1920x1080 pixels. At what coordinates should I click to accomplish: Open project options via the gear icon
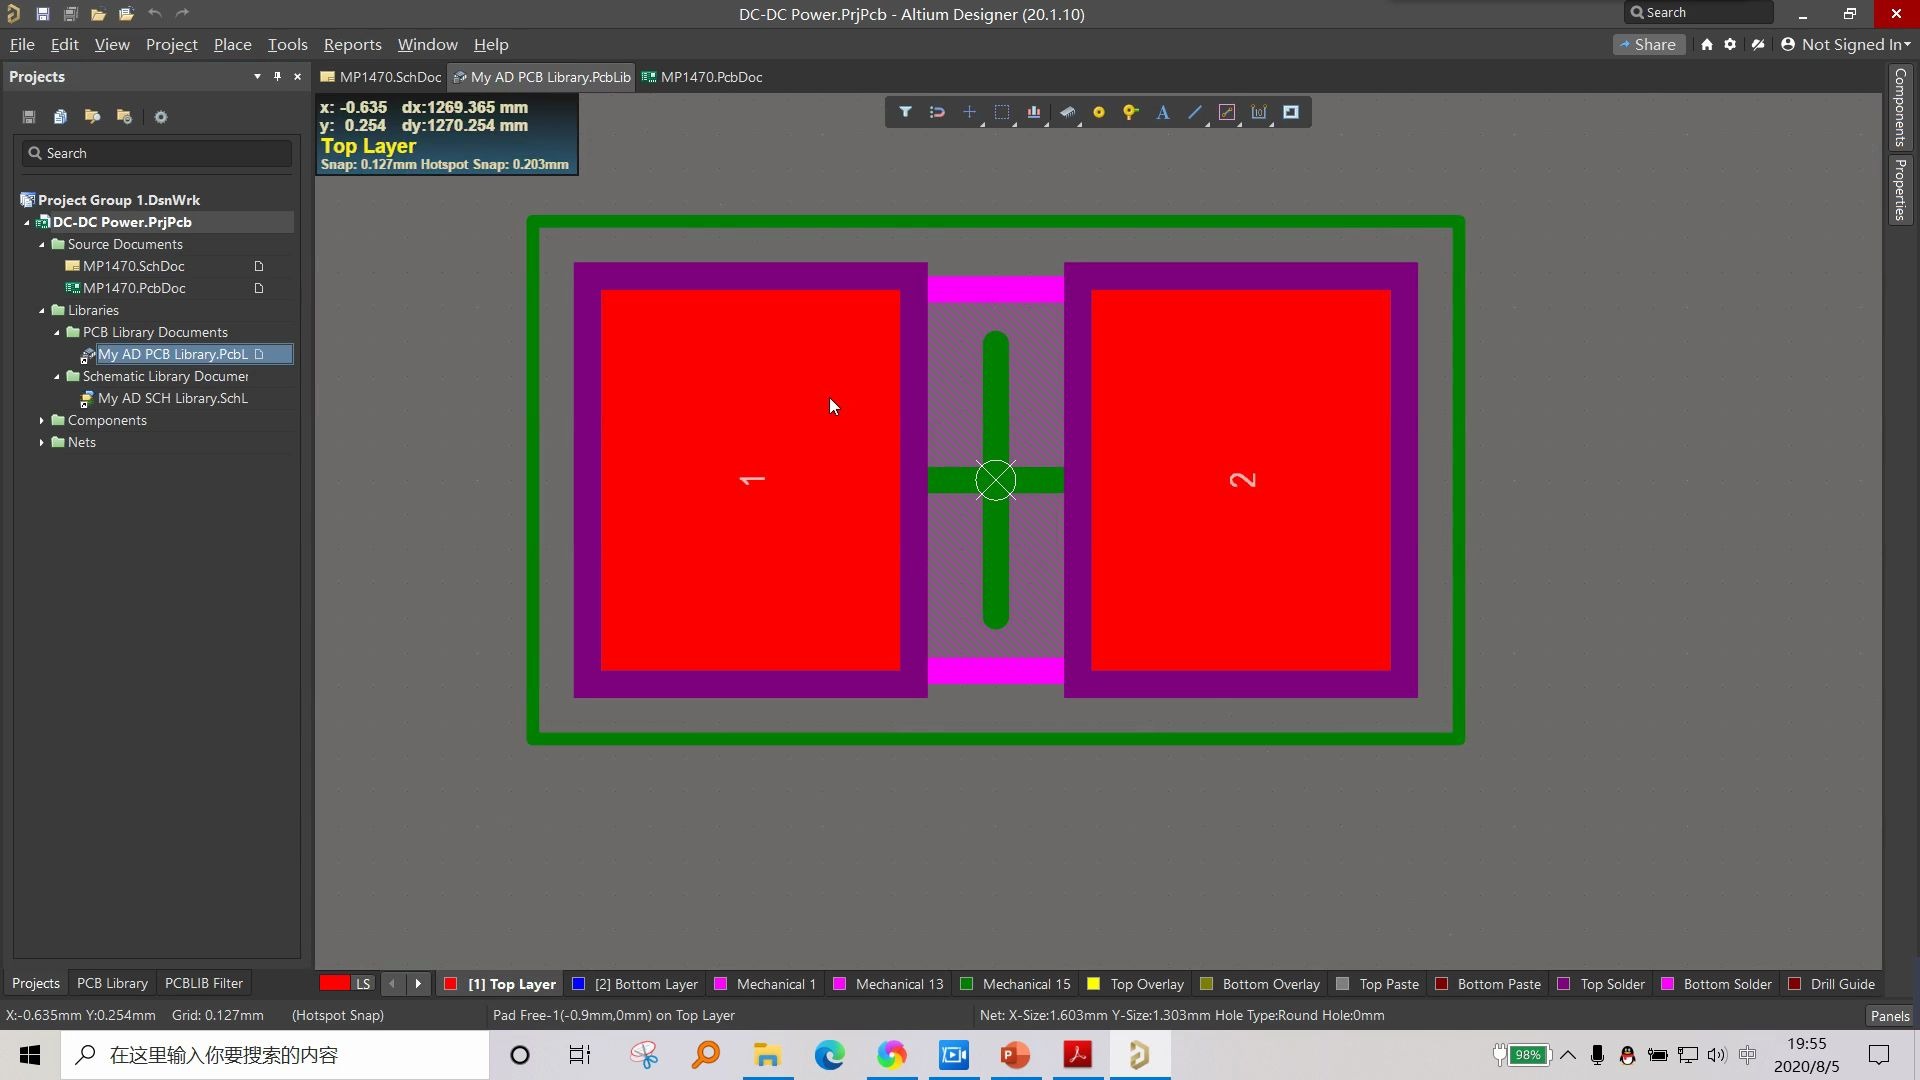(x=160, y=117)
